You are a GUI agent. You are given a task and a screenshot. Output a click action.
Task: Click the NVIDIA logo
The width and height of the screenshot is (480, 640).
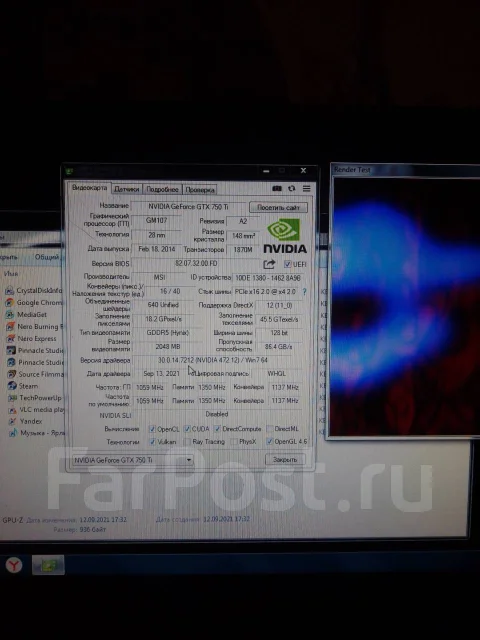[284, 236]
